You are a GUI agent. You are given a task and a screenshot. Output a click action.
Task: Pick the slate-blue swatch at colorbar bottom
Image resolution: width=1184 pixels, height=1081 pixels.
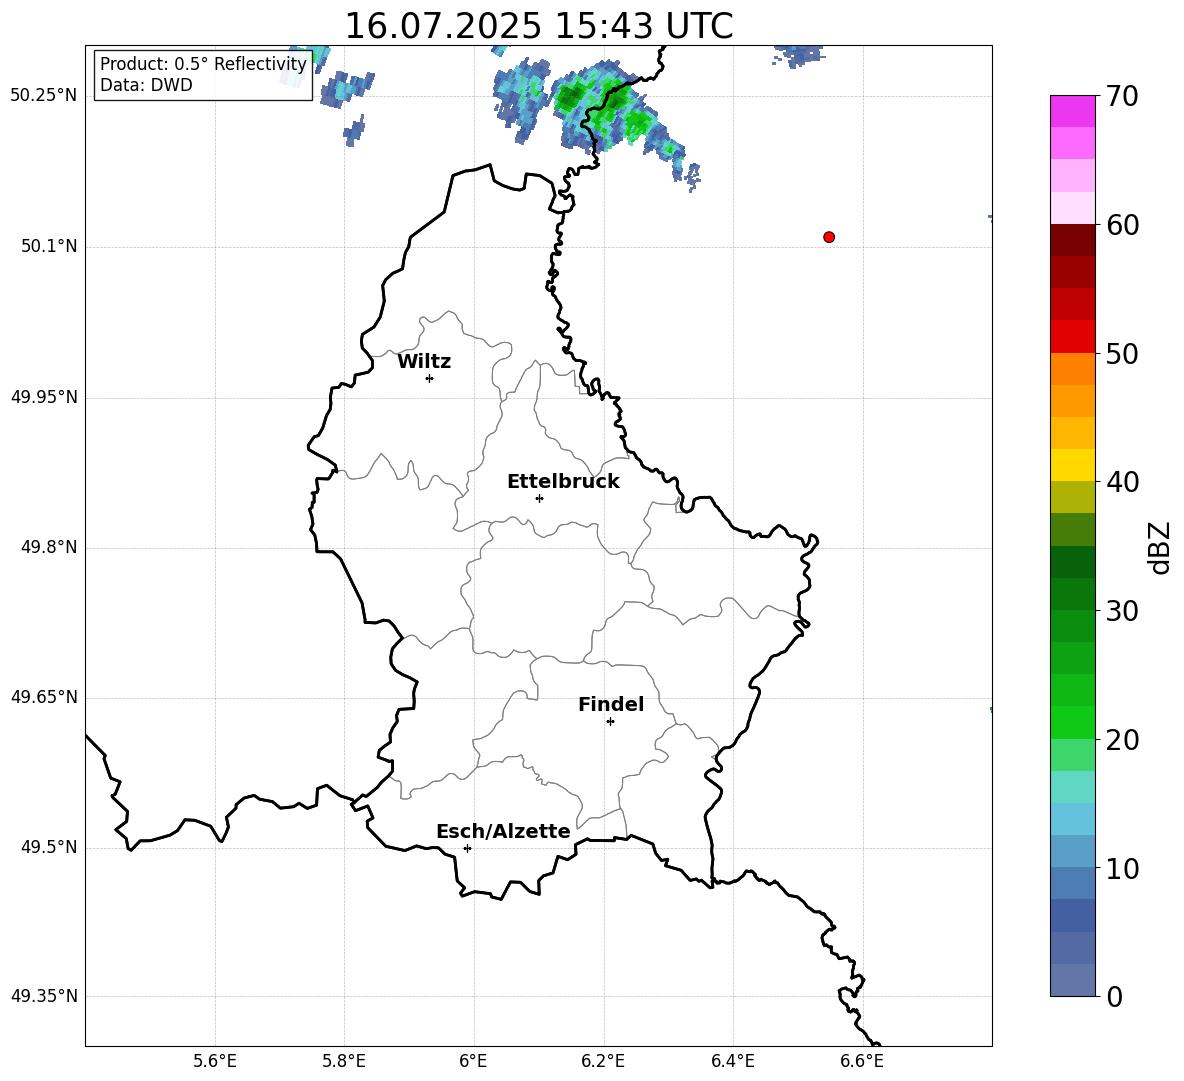tap(1073, 980)
